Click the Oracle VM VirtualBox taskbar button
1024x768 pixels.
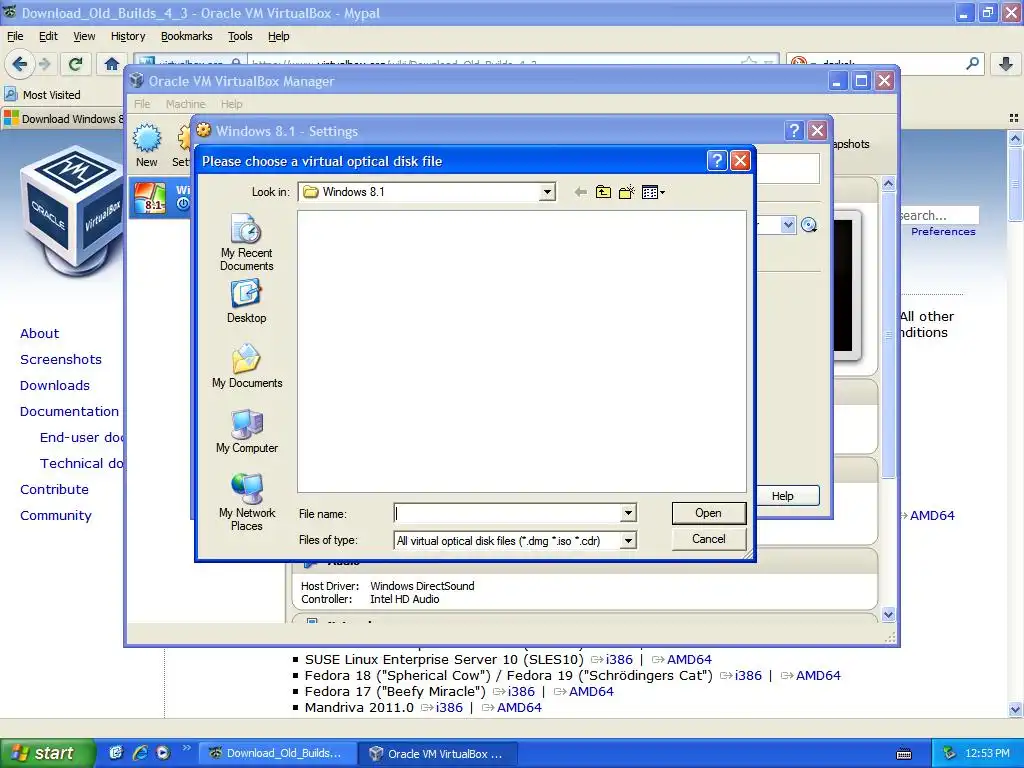(x=439, y=753)
